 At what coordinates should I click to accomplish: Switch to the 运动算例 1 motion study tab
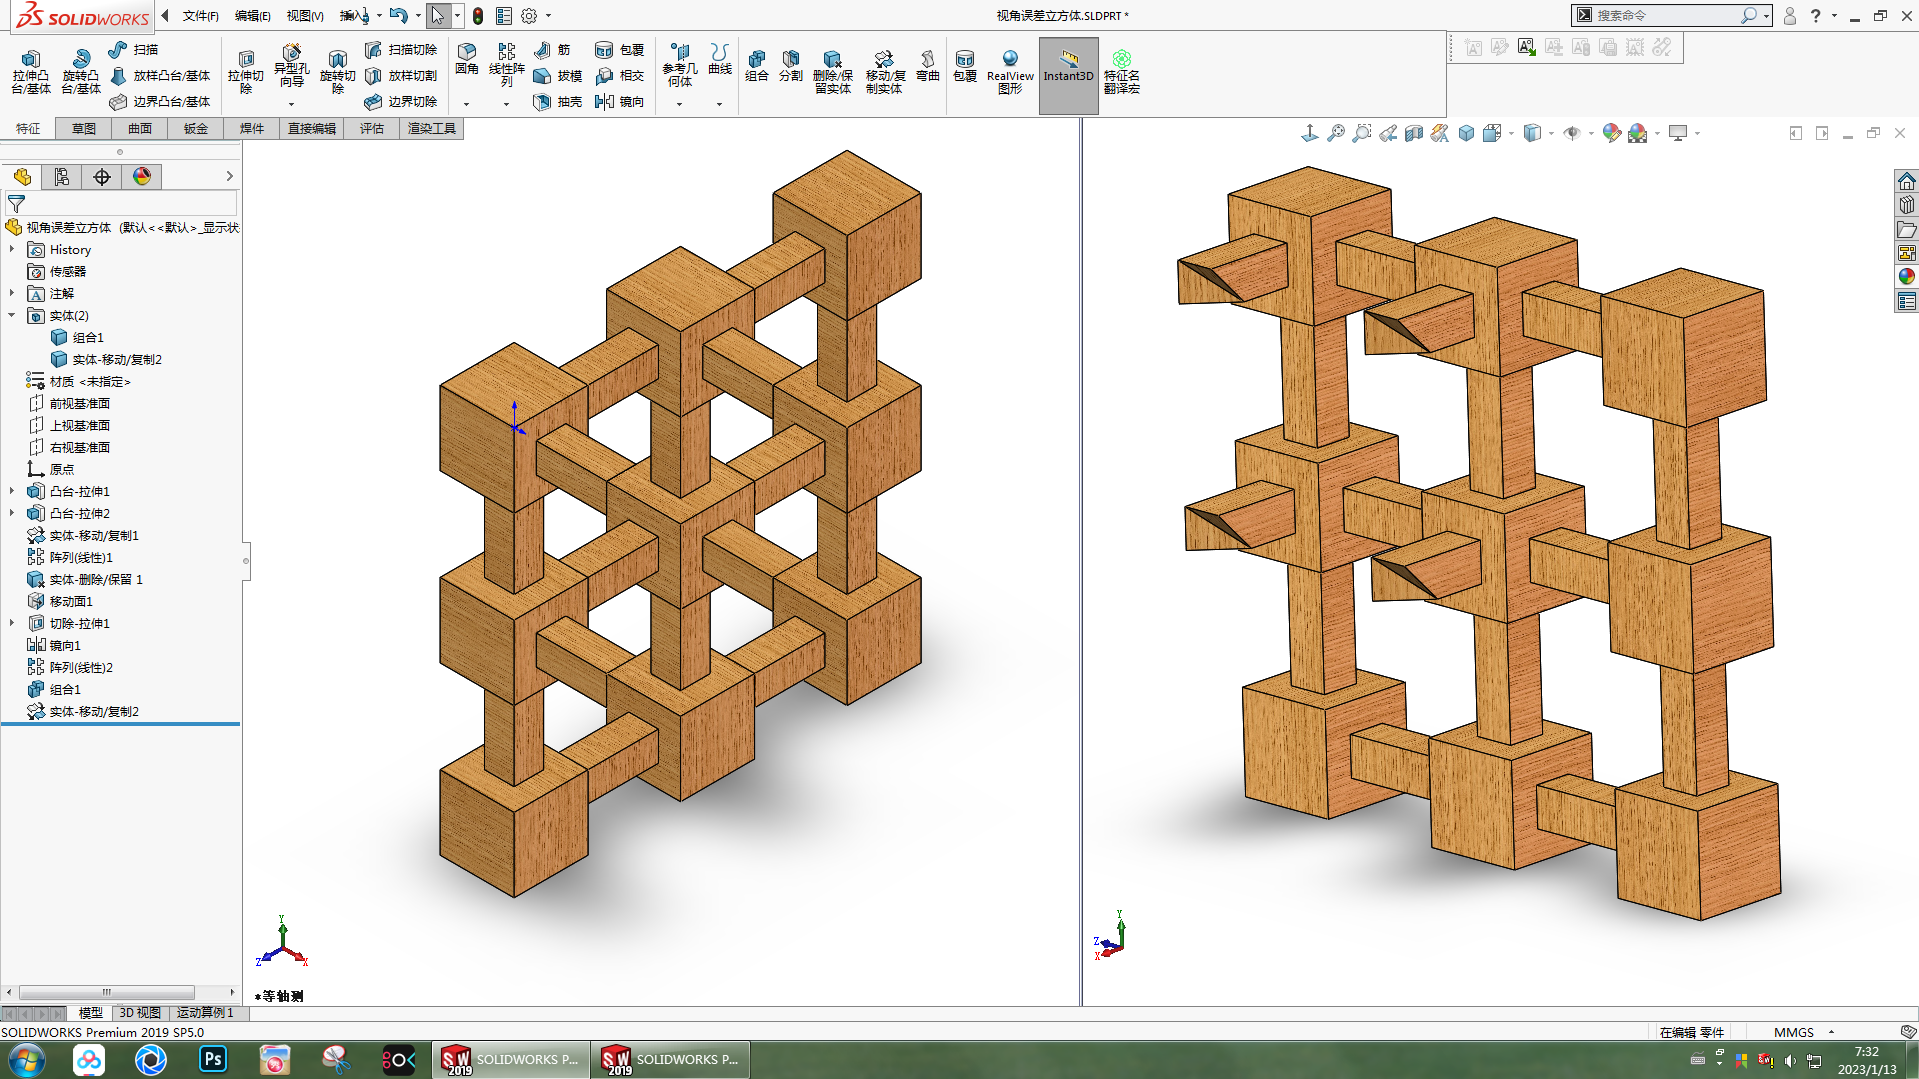pos(205,1013)
